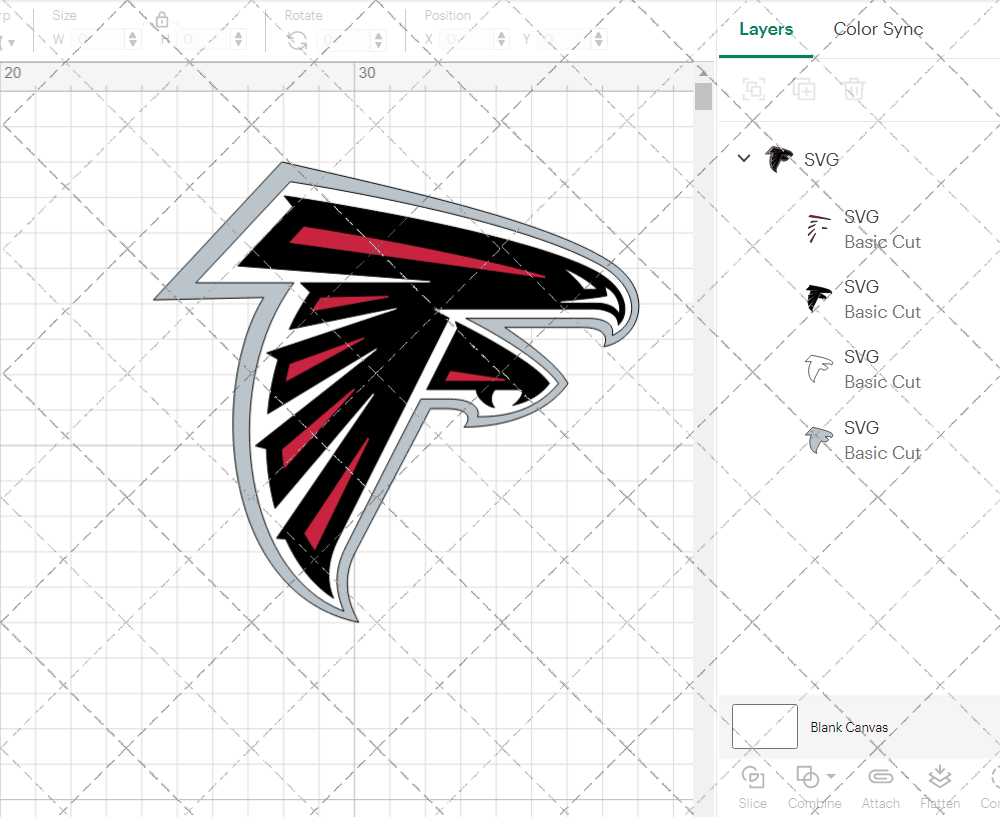Click the Height stepper arrows

pos(239,40)
